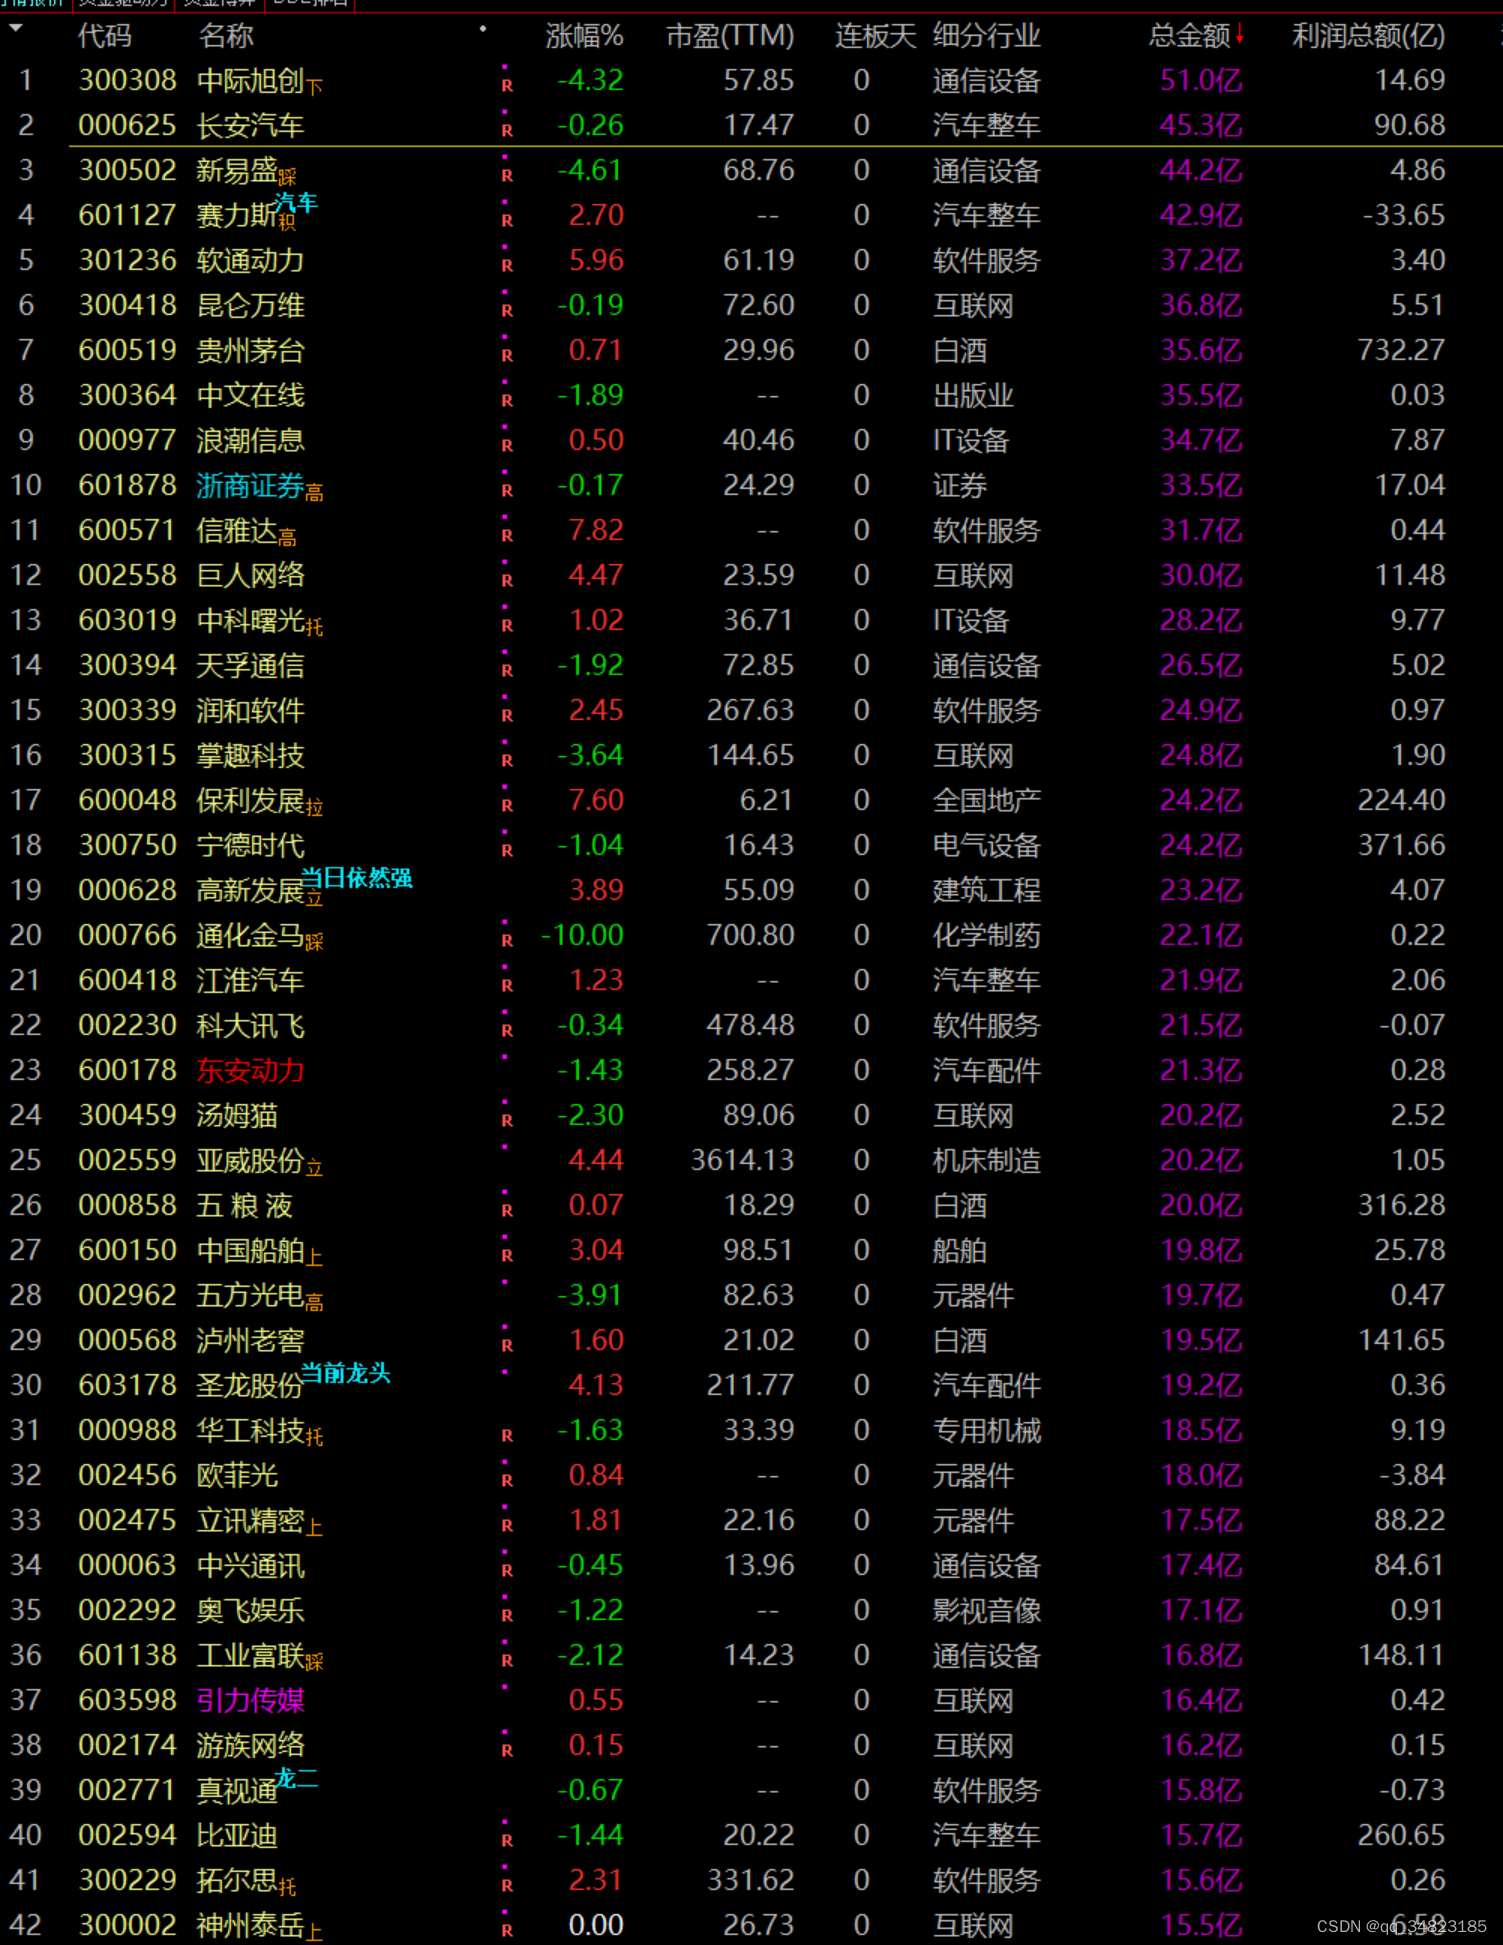This screenshot has height=1945, width=1503.
Task: Click the R marker in 贵州茅台 row
Action: coord(507,355)
